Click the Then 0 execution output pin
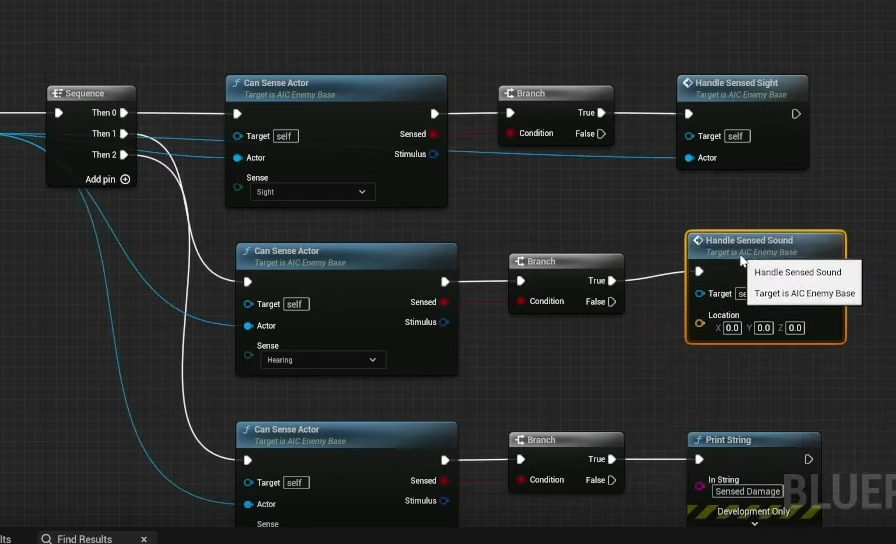 pyautogui.click(x=125, y=113)
